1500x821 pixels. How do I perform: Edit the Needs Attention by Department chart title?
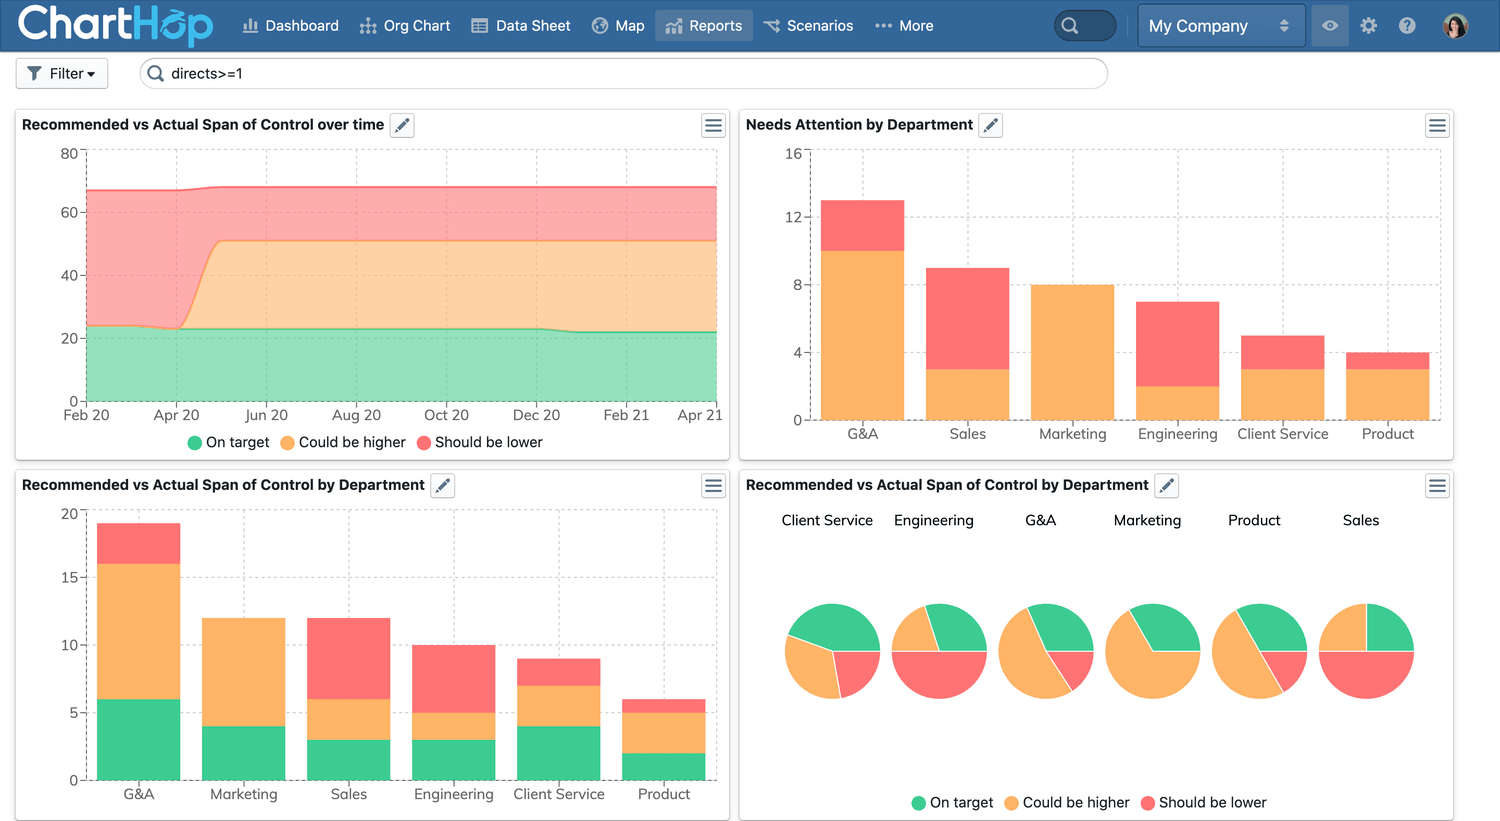click(990, 125)
